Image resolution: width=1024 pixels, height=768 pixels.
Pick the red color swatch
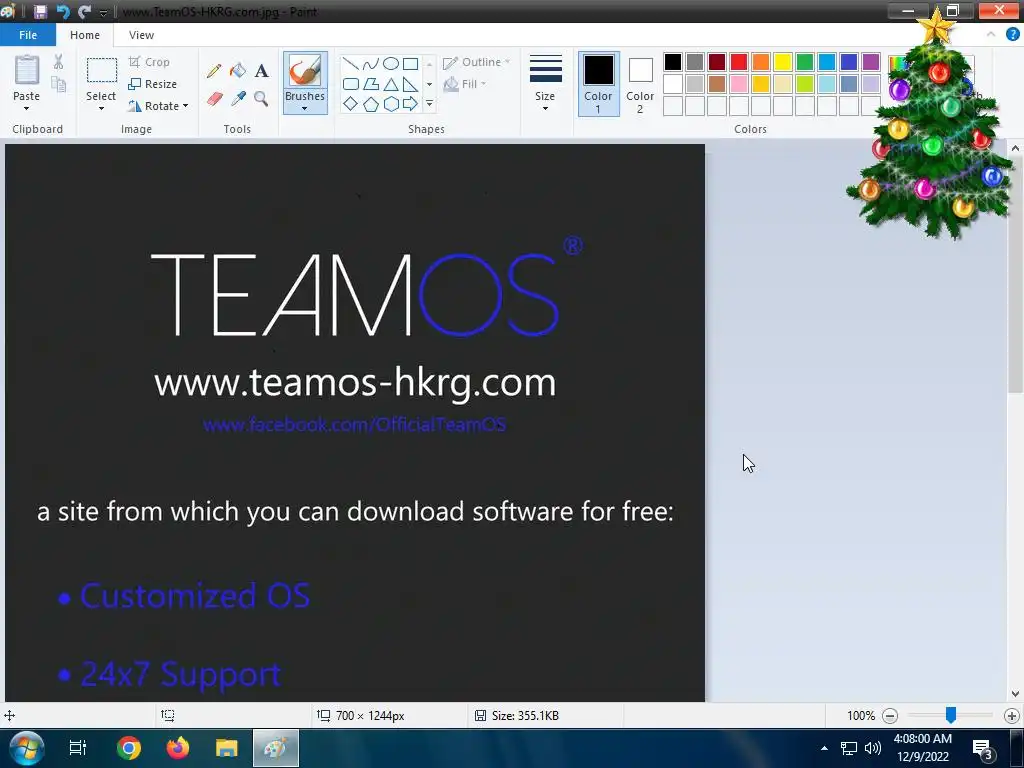coord(739,62)
